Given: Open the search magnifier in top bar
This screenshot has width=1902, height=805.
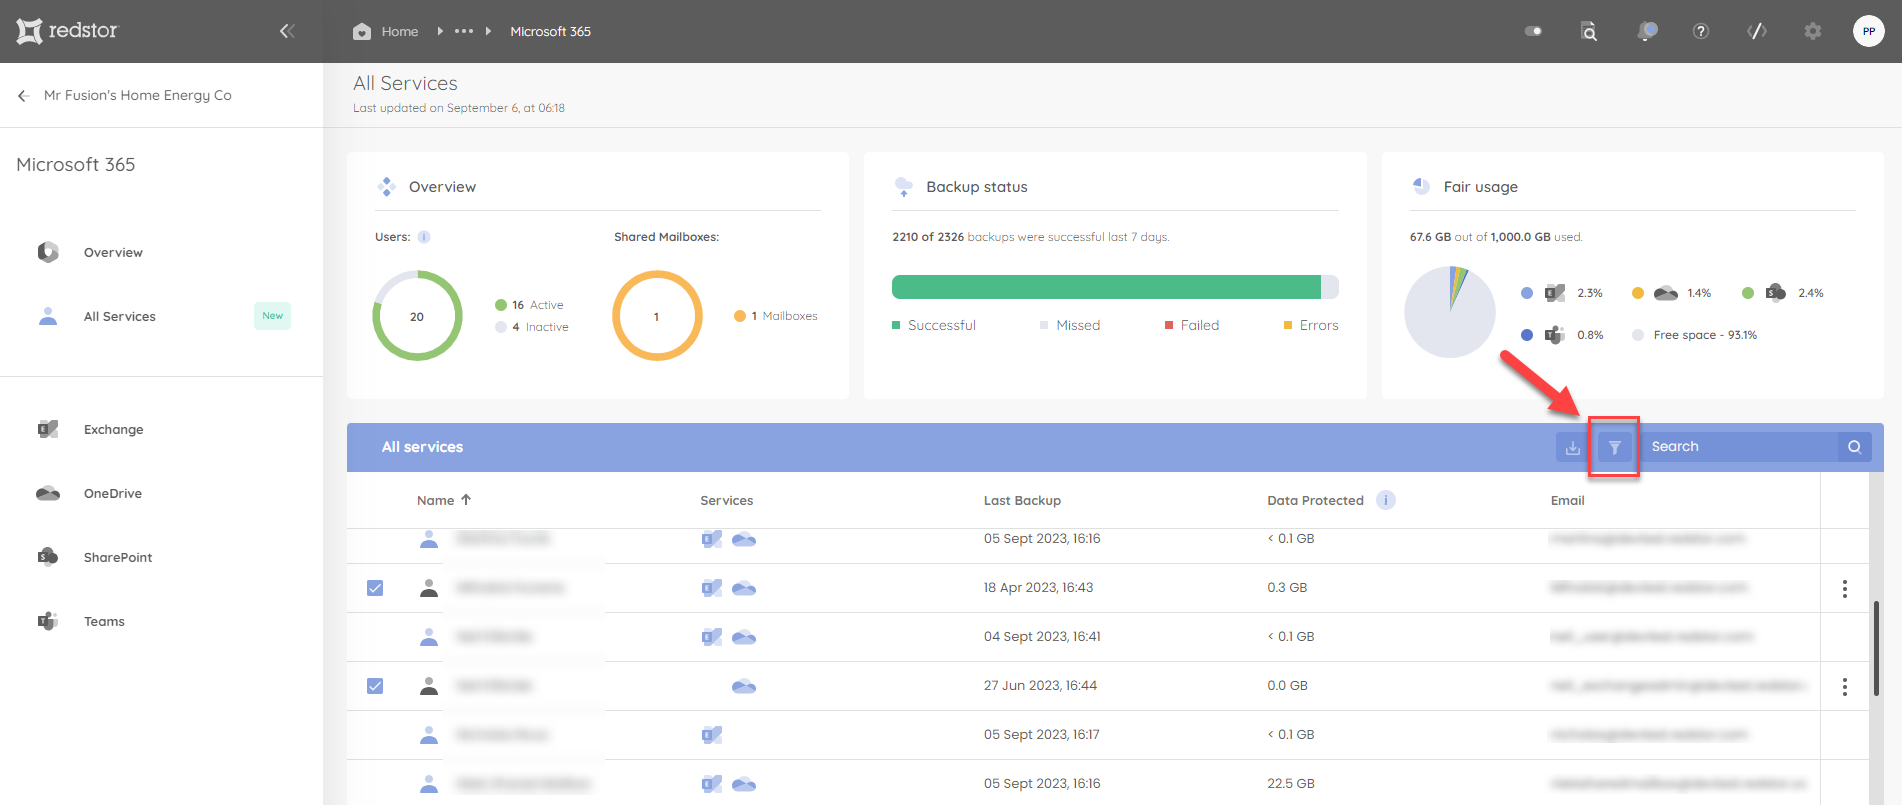Looking at the screenshot, I should click(x=1588, y=31).
